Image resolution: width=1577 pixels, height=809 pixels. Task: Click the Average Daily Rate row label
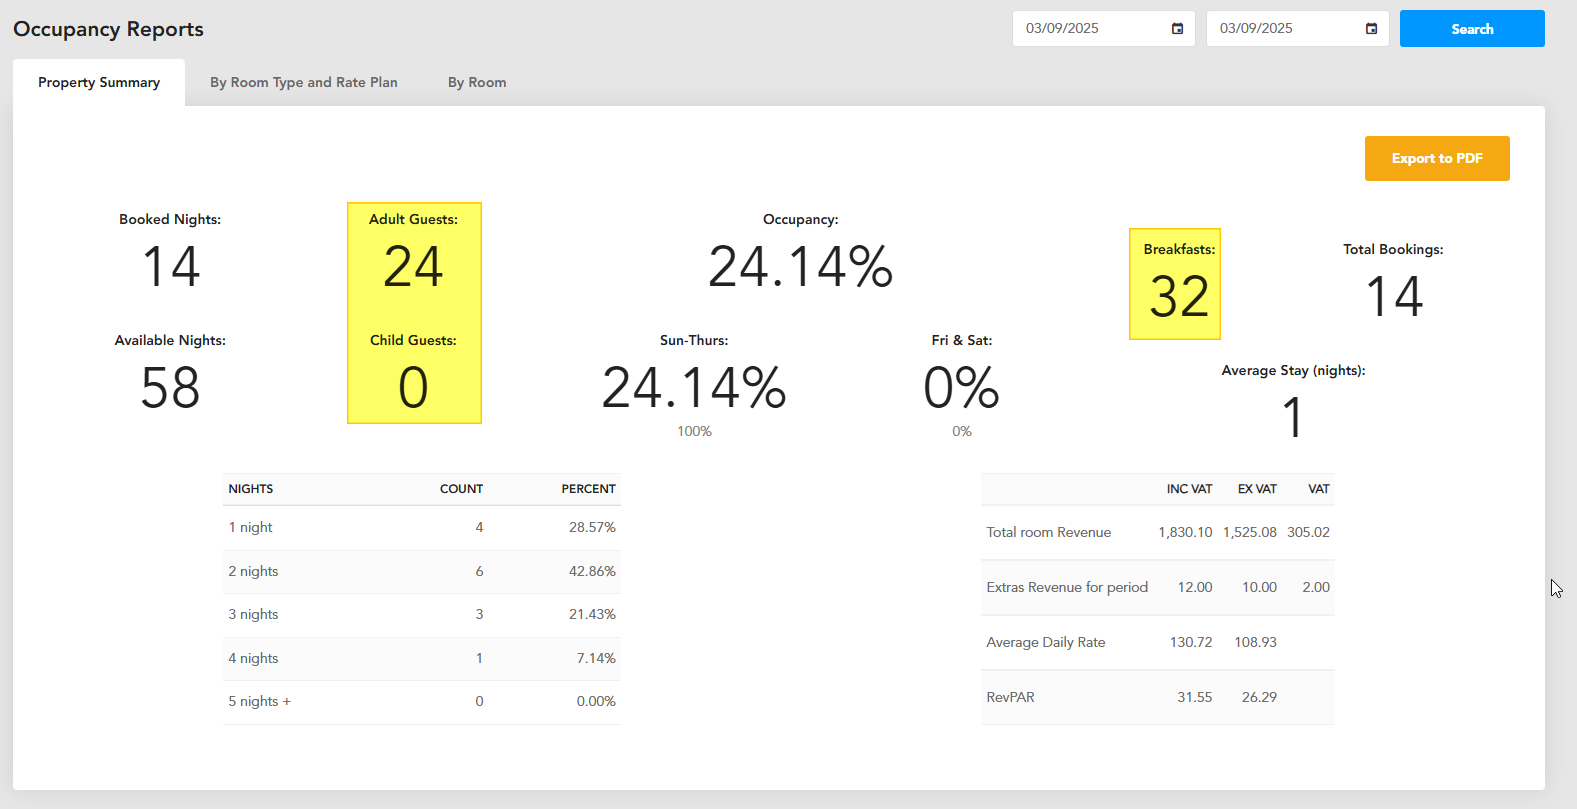[x=1045, y=642]
